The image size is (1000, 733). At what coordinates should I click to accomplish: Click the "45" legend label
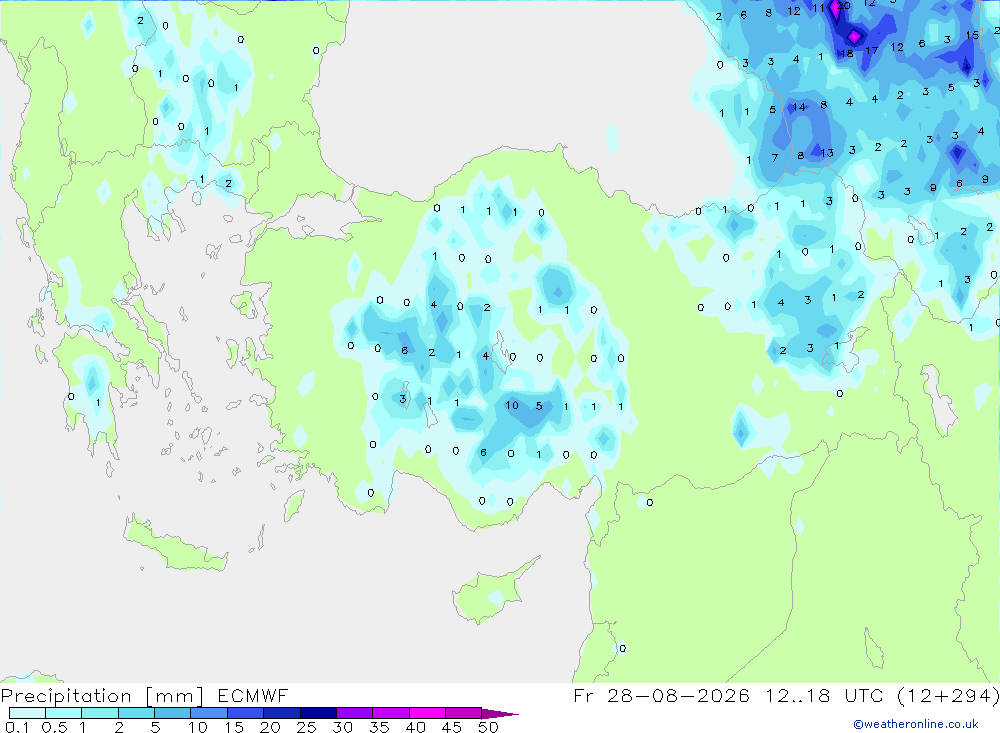tap(452, 727)
